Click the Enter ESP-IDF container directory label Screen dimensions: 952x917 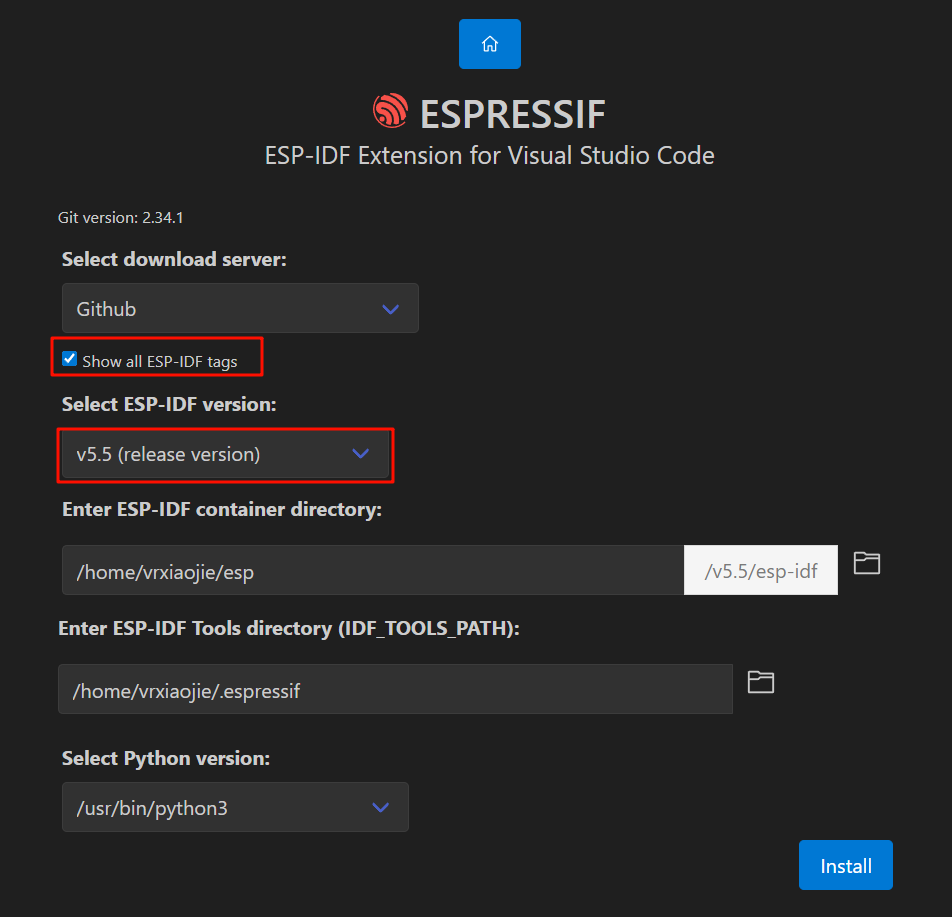[221, 509]
